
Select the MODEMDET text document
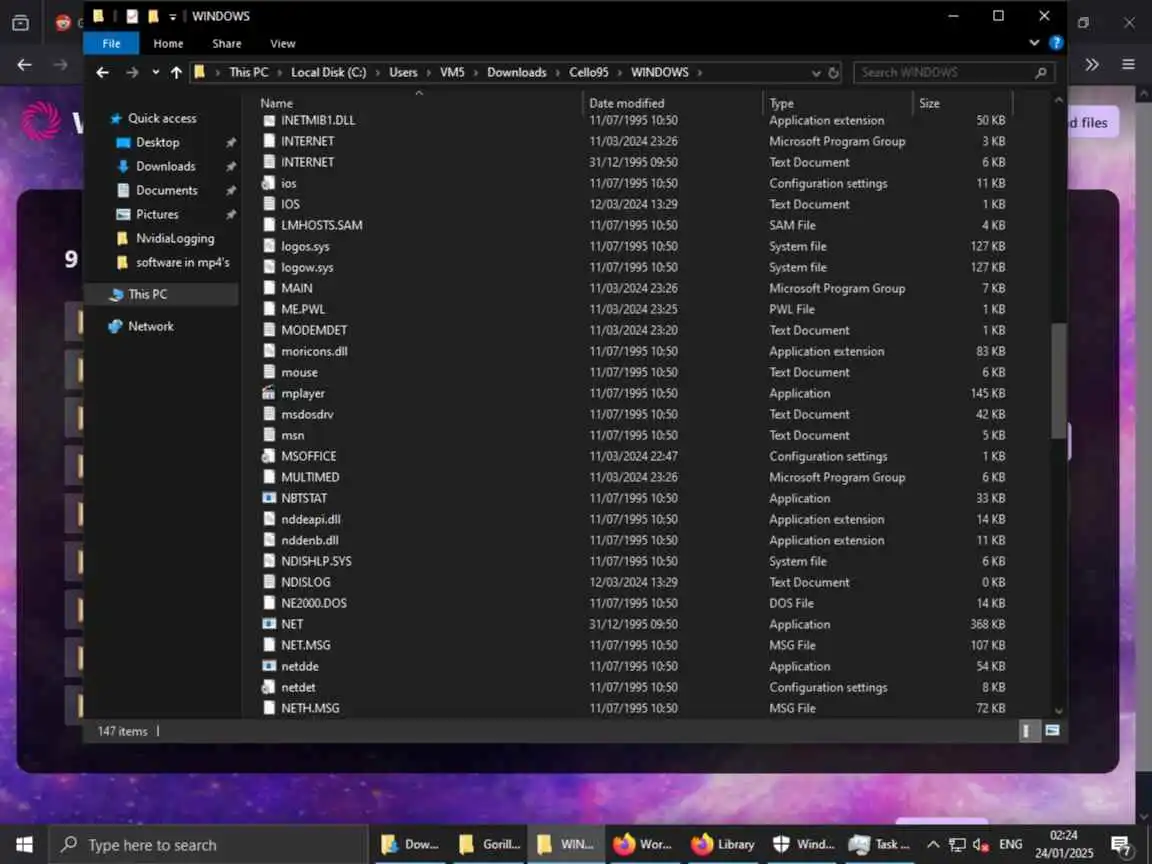click(314, 331)
